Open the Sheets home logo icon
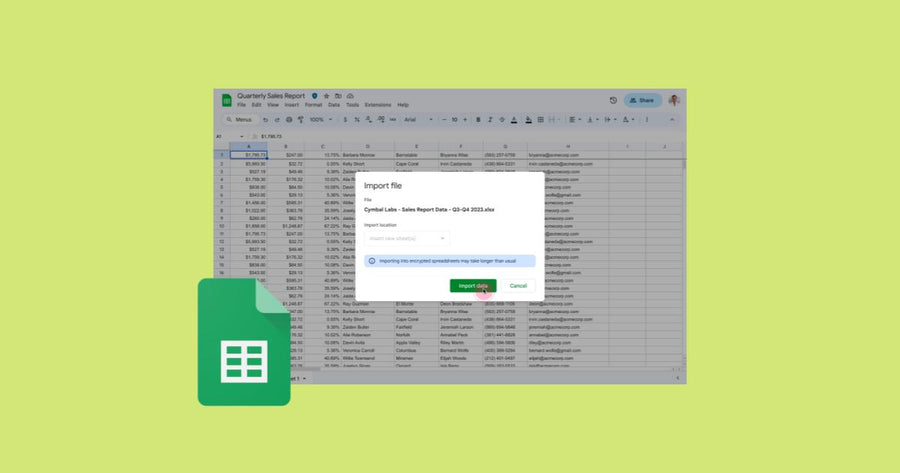Image resolution: width=900 pixels, height=473 pixels. pos(227,100)
